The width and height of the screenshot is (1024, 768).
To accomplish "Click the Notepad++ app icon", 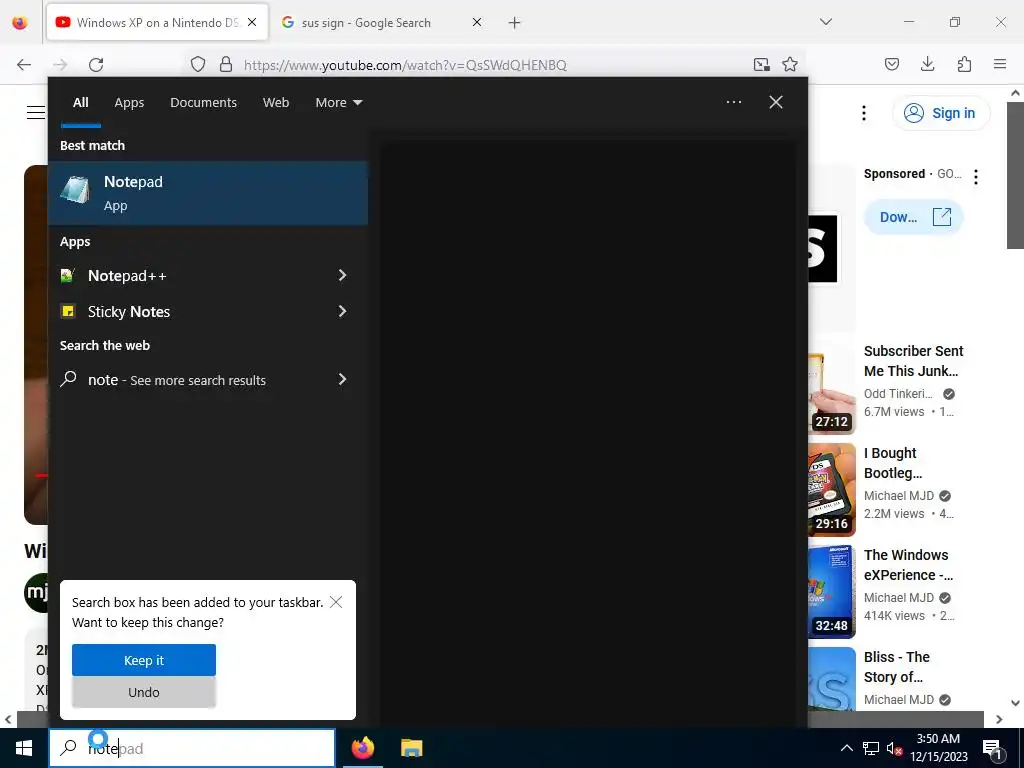I will (67, 276).
